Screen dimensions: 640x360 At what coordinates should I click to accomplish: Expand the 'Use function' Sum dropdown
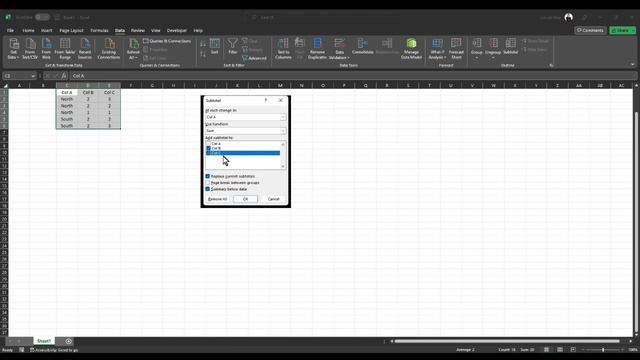click(x=282, y=131)
